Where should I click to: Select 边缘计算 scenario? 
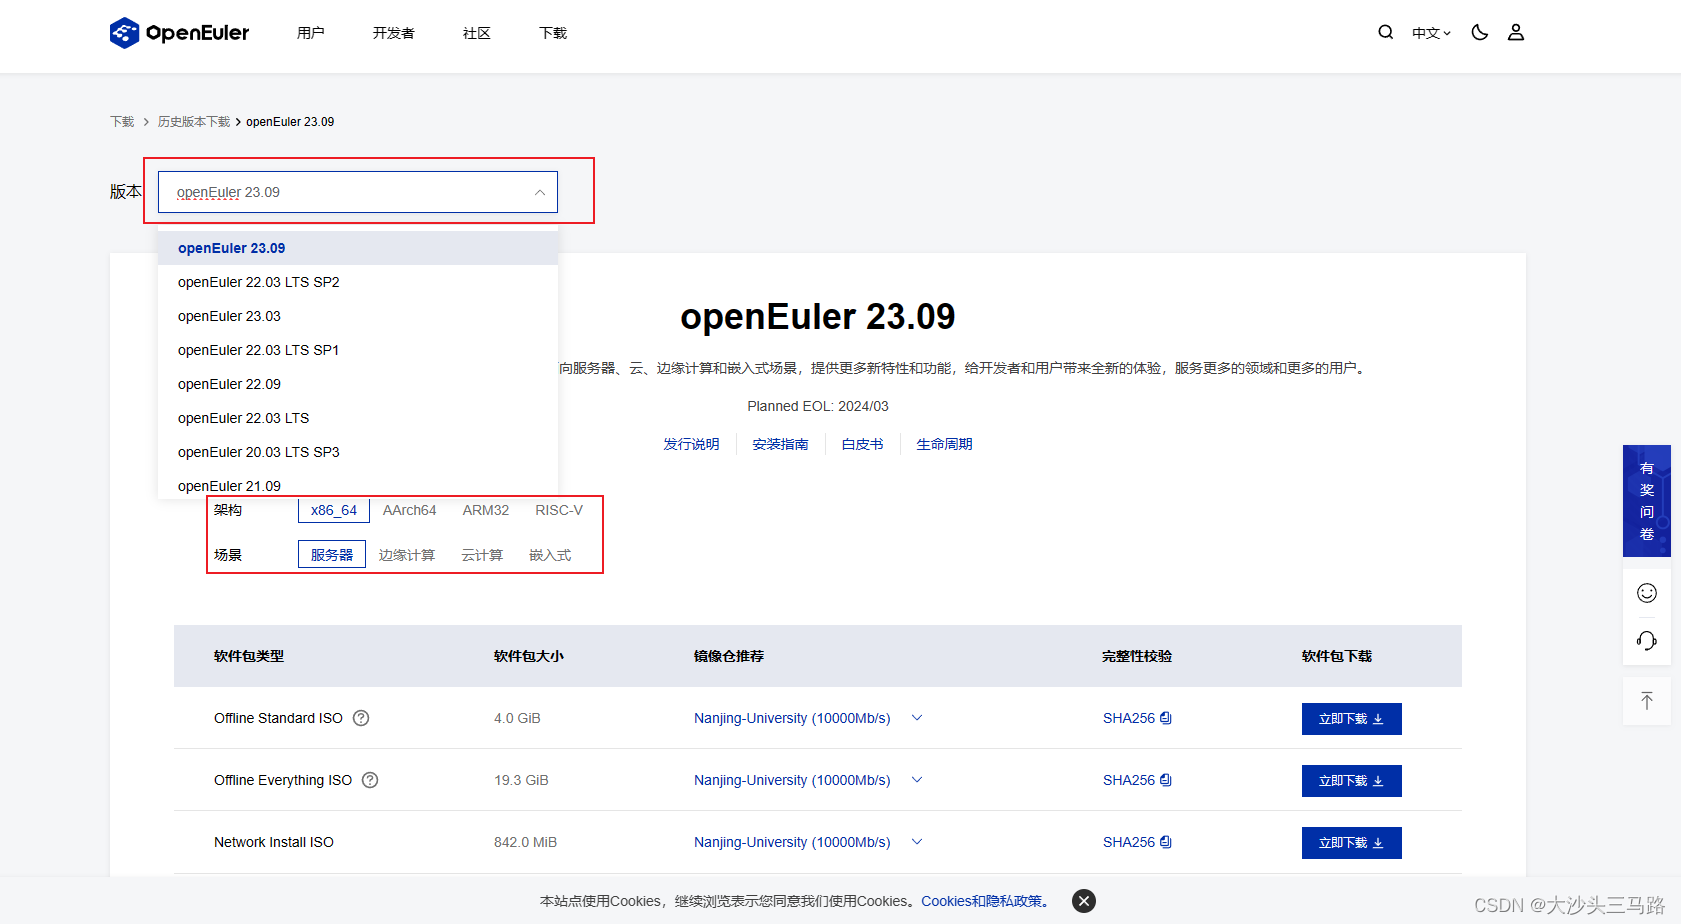pos(407,555)
